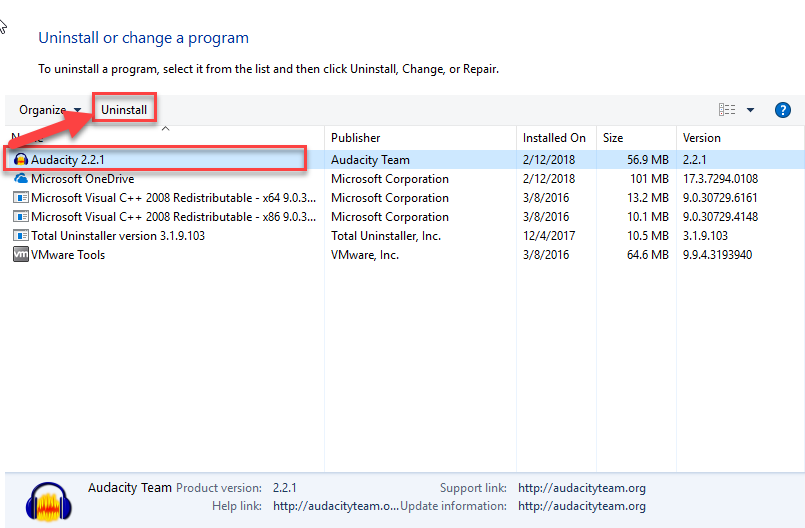Click version 9.0.30729.4148 cell
This screenshot has width=805, height=528.
tap(720, 217)
